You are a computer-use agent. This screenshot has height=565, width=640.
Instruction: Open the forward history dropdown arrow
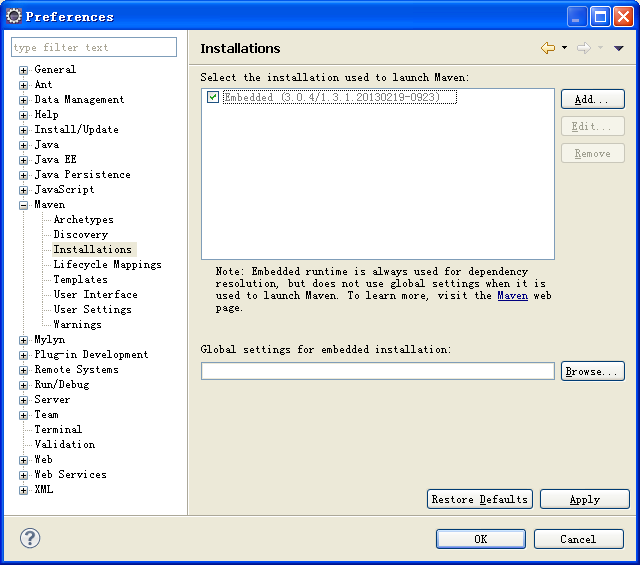pyautogui.click(x=600, y=48)
